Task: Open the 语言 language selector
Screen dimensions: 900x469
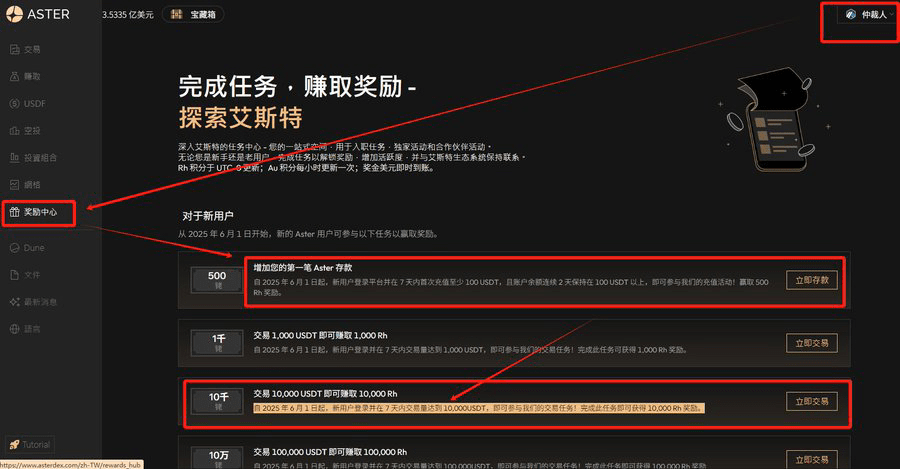Action: click(25, 328)
